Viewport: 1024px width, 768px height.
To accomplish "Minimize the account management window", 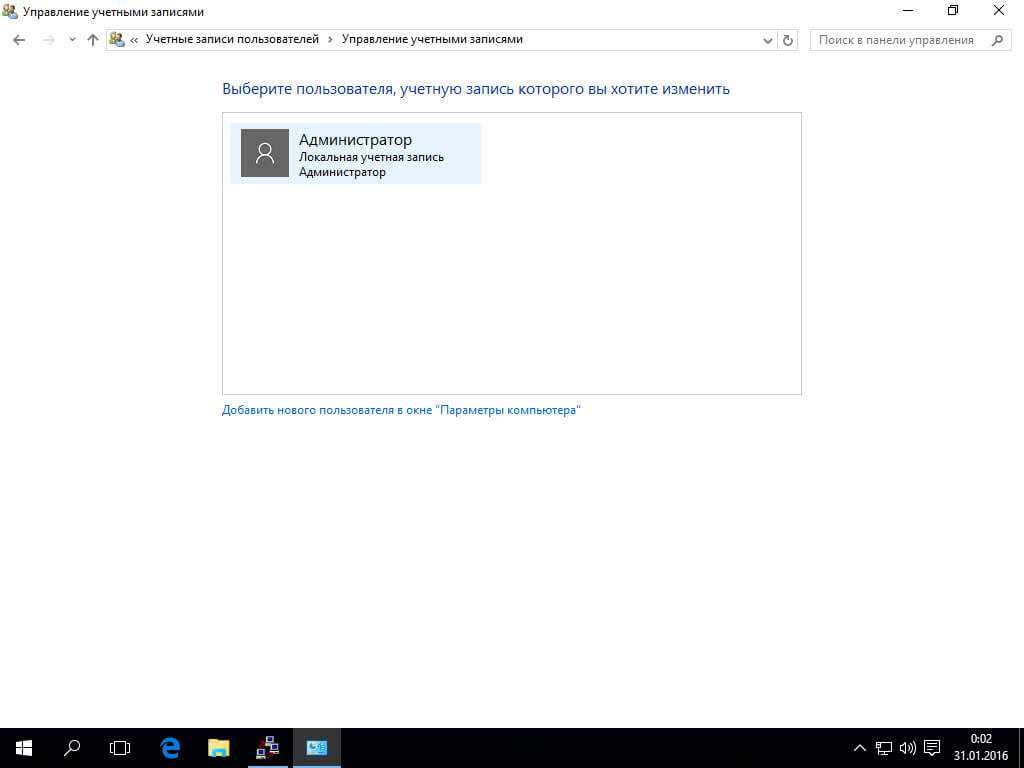I will 907,10.
